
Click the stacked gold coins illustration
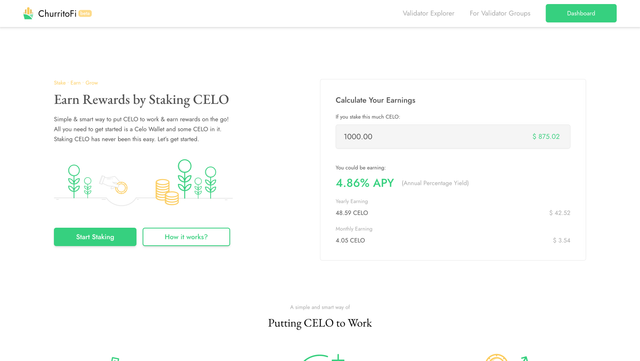point(167,192)
